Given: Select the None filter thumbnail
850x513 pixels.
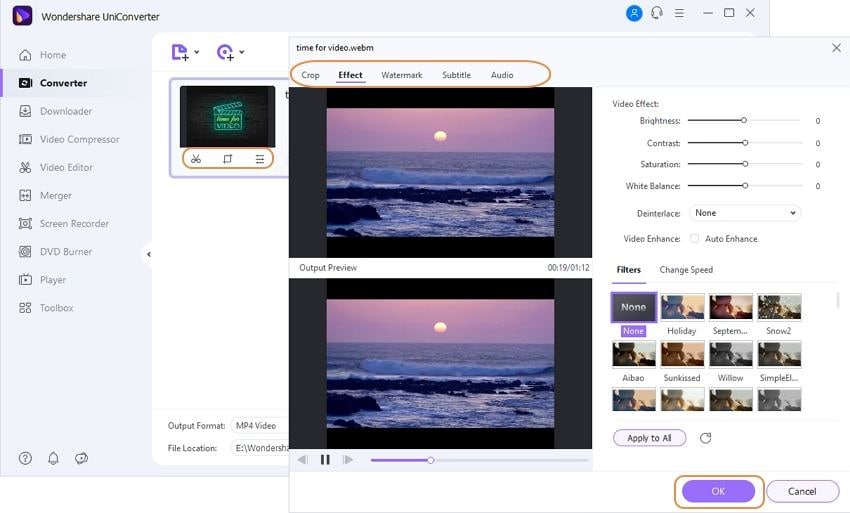Looking at the screenshot, I should (634, 307).
